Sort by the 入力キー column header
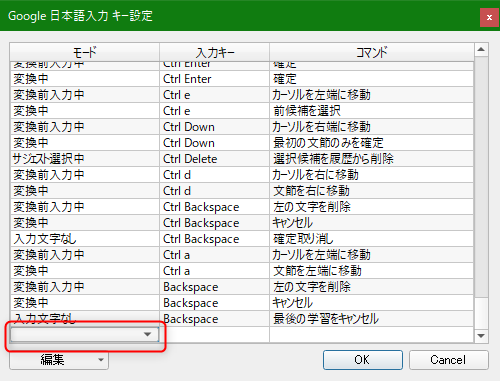 click(x=214, y=52)
